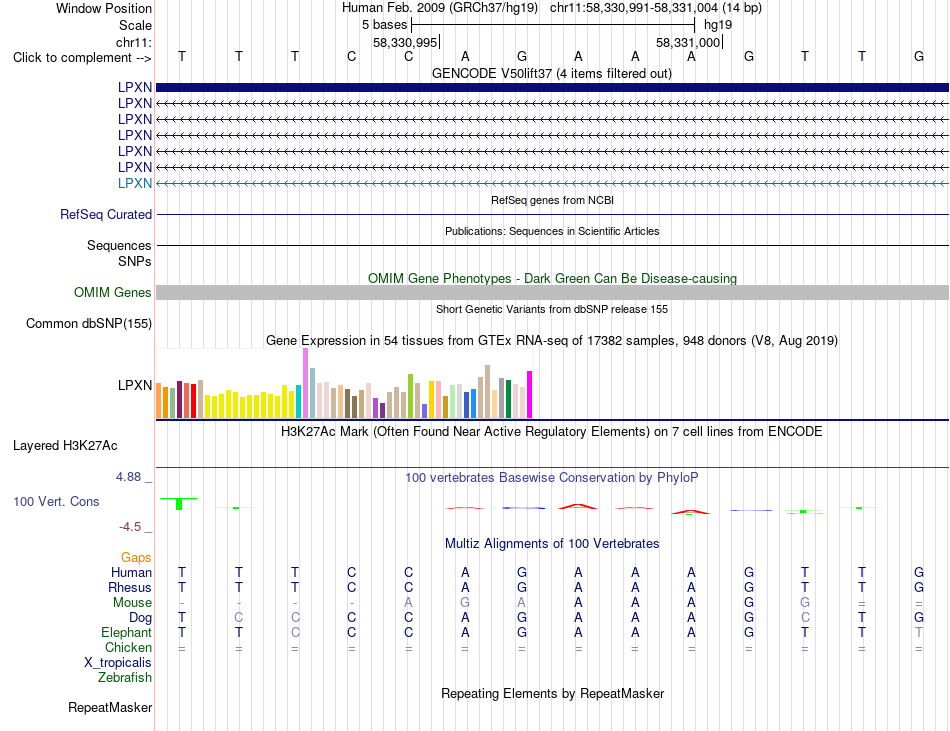Open Multiz Alignments of 100 Vertebrates title

[552, 544]
